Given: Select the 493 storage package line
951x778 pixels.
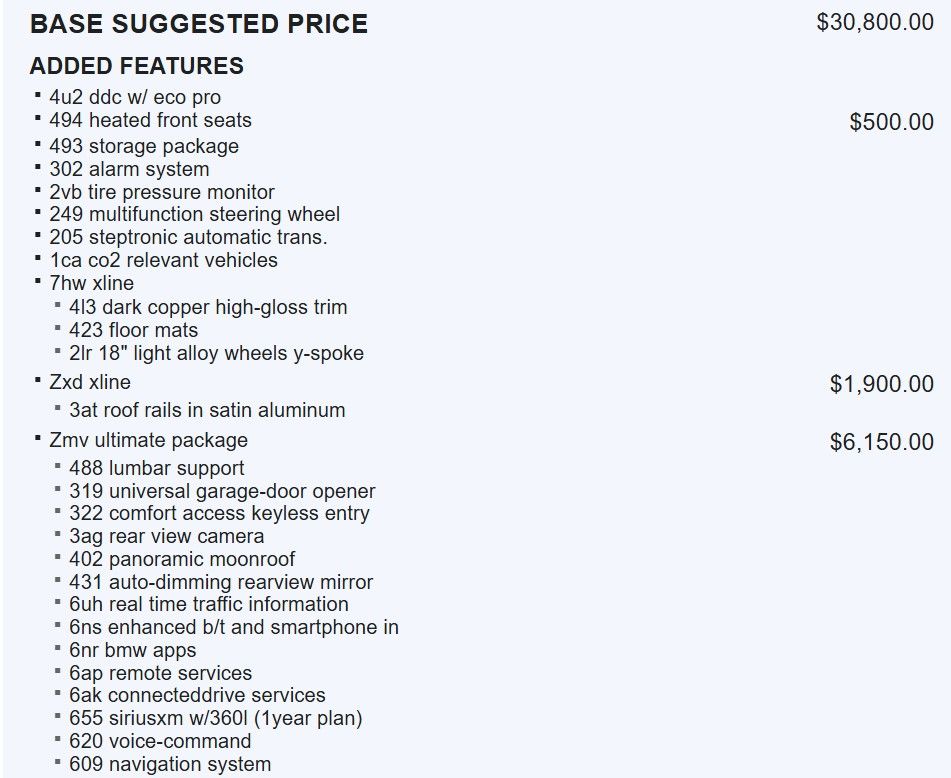Looking at the screenshot, I should (144, 146).
